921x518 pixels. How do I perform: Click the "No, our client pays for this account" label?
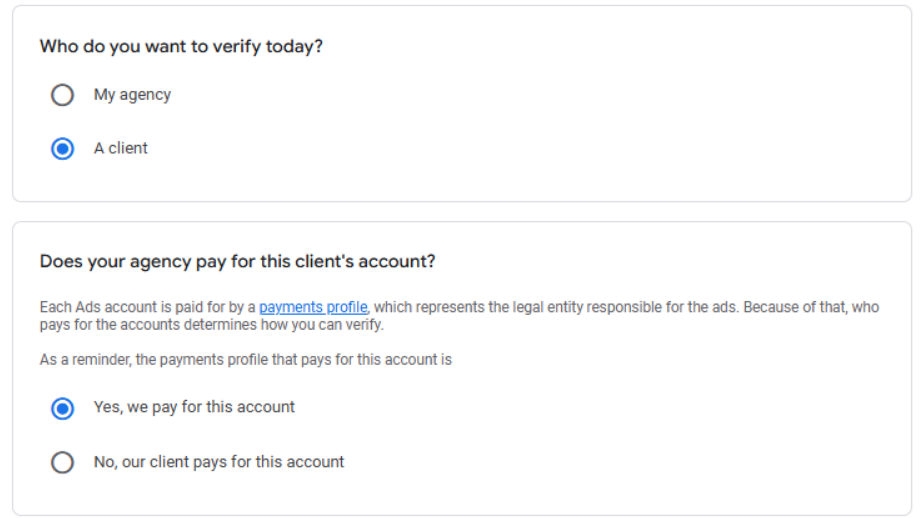point(218,462)
